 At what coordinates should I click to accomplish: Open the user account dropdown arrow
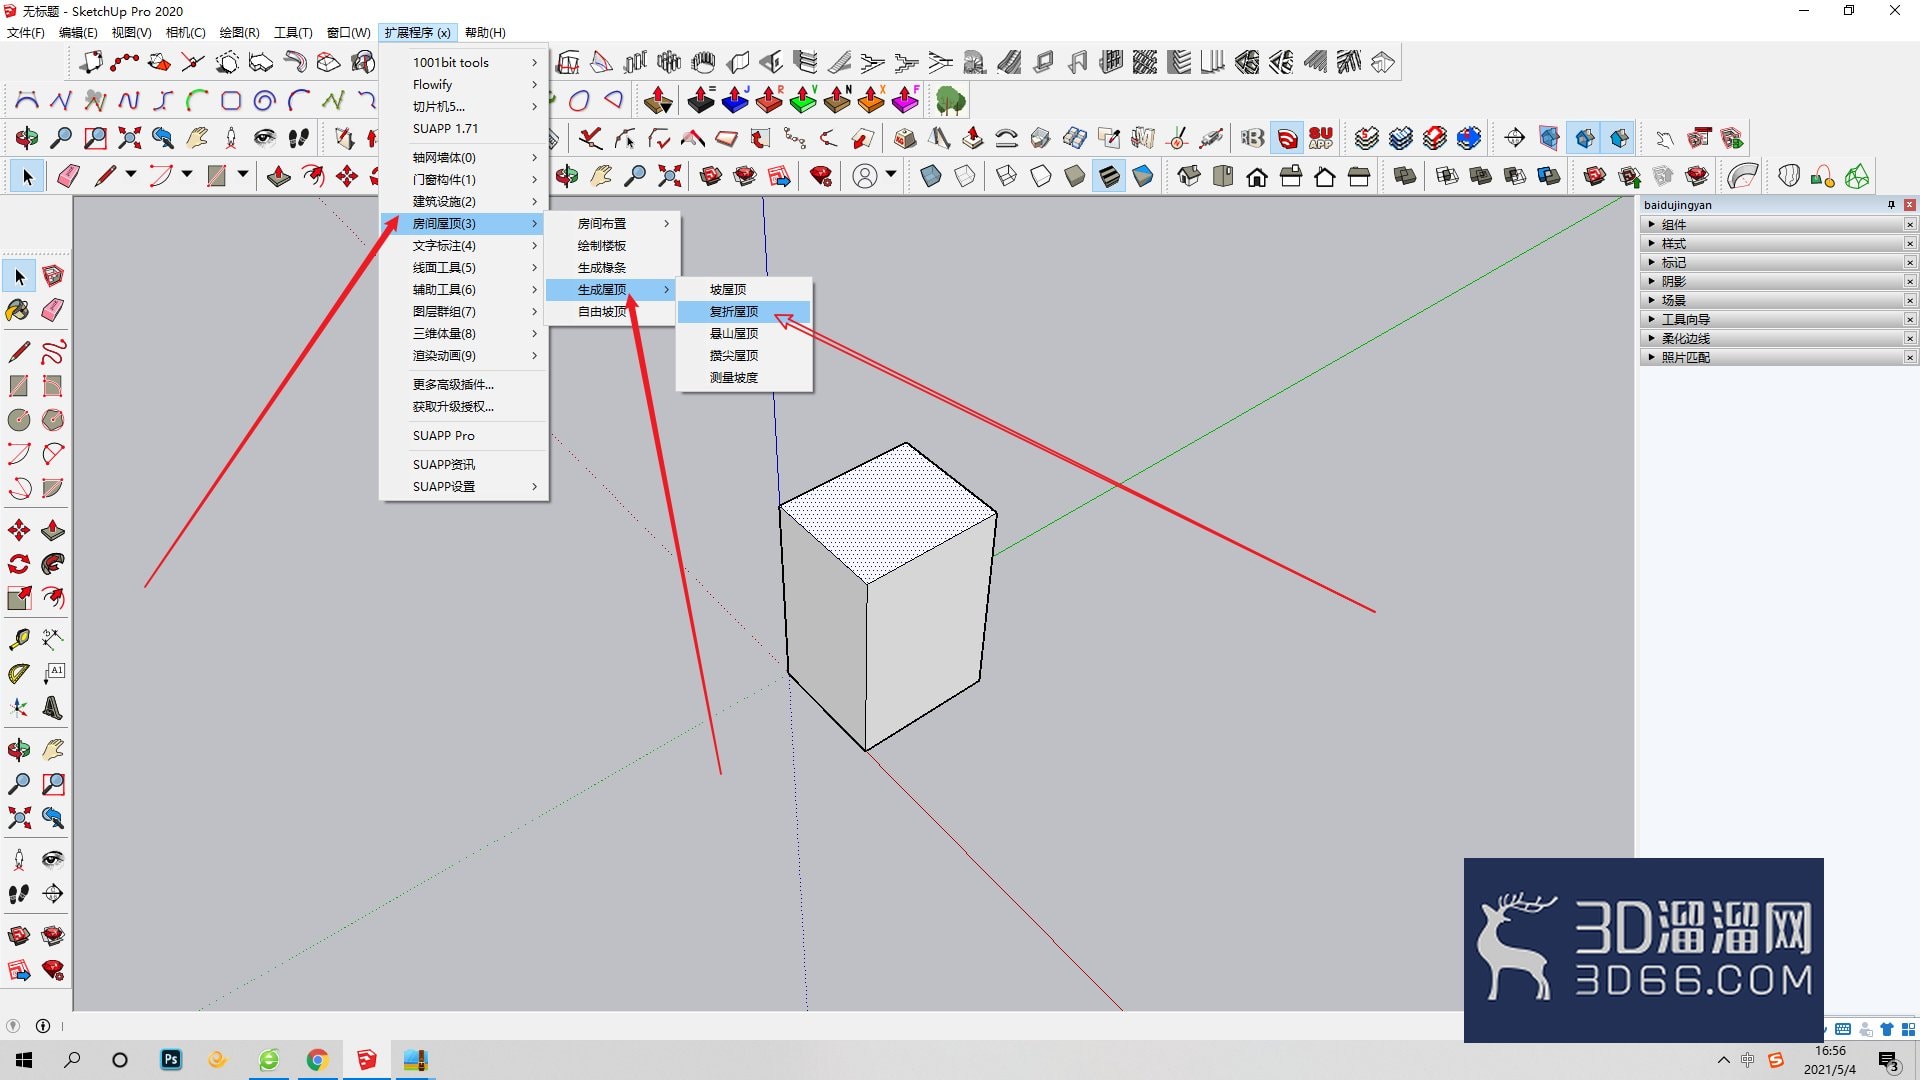click(x=891, y=175)
